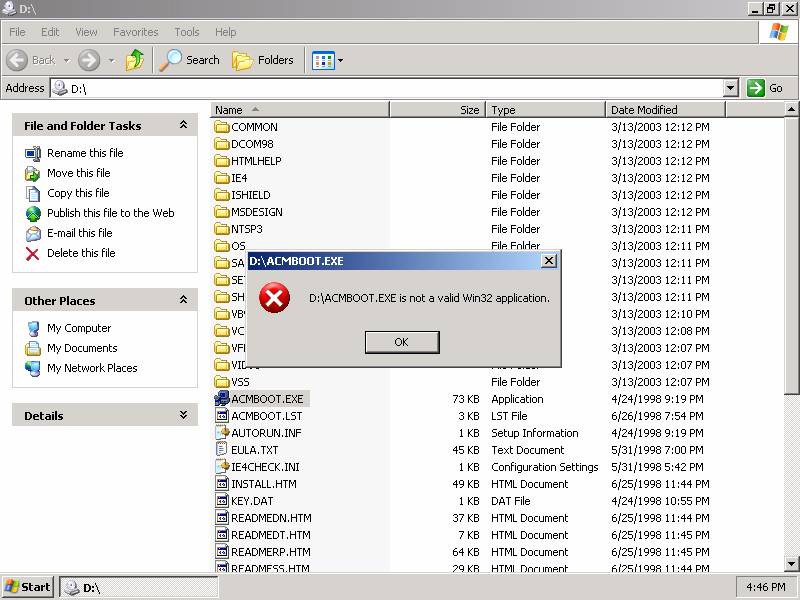
Task: Select the KEY.DAT file icon
Action: (222, 501)
